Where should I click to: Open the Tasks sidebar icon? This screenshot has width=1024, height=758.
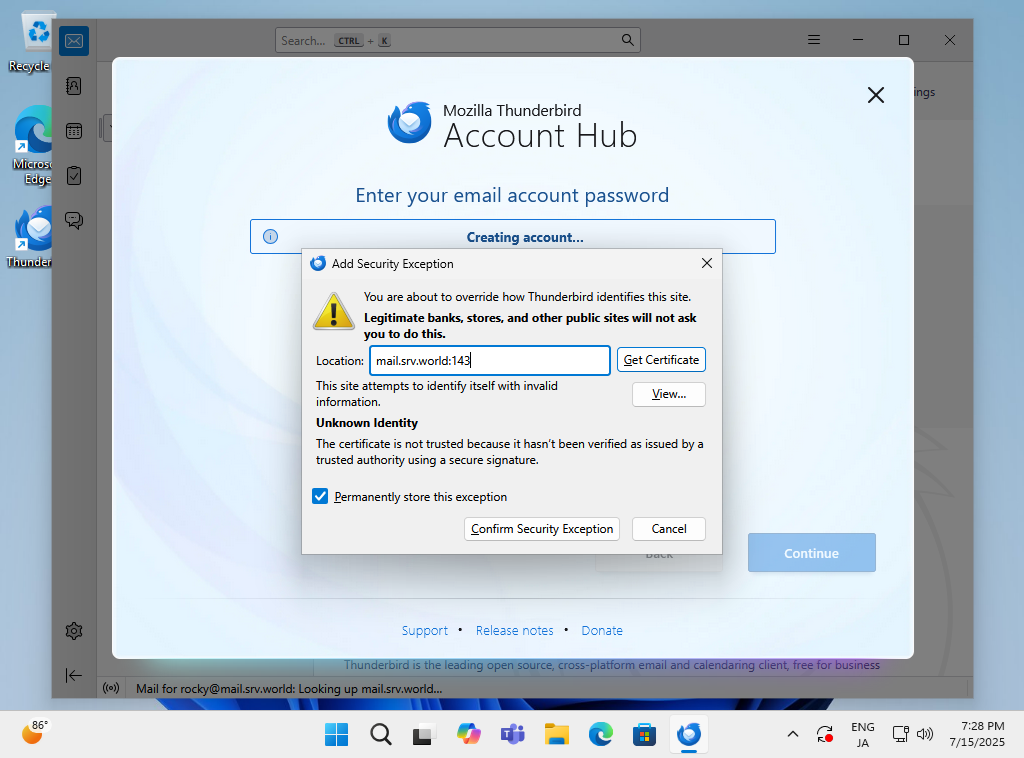(x=74, y=176)
